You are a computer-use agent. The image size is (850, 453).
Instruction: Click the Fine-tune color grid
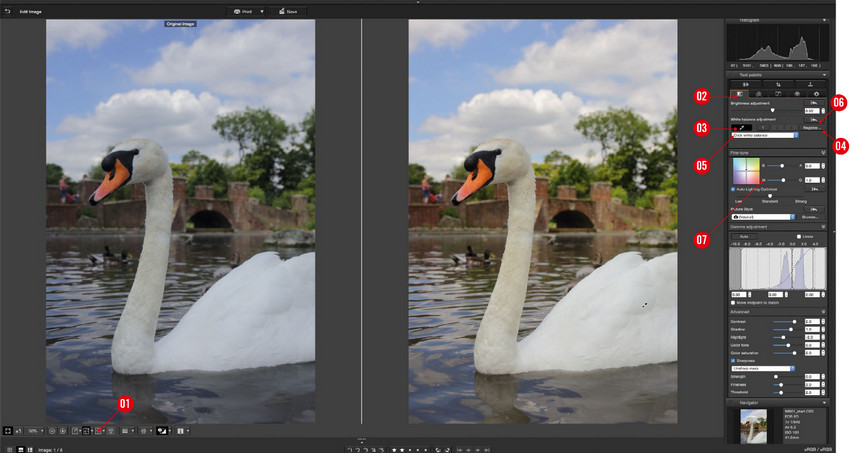pos(746,171)
